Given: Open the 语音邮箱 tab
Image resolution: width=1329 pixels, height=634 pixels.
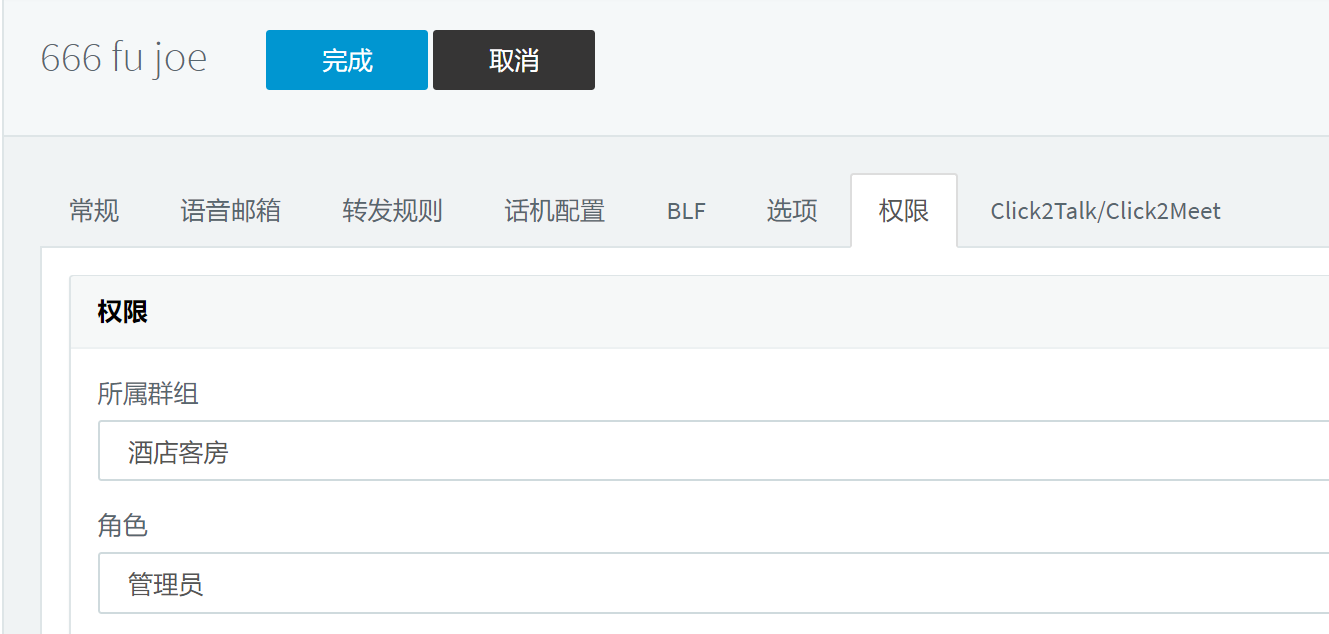Looking at the screenshot, I should 231,211.
